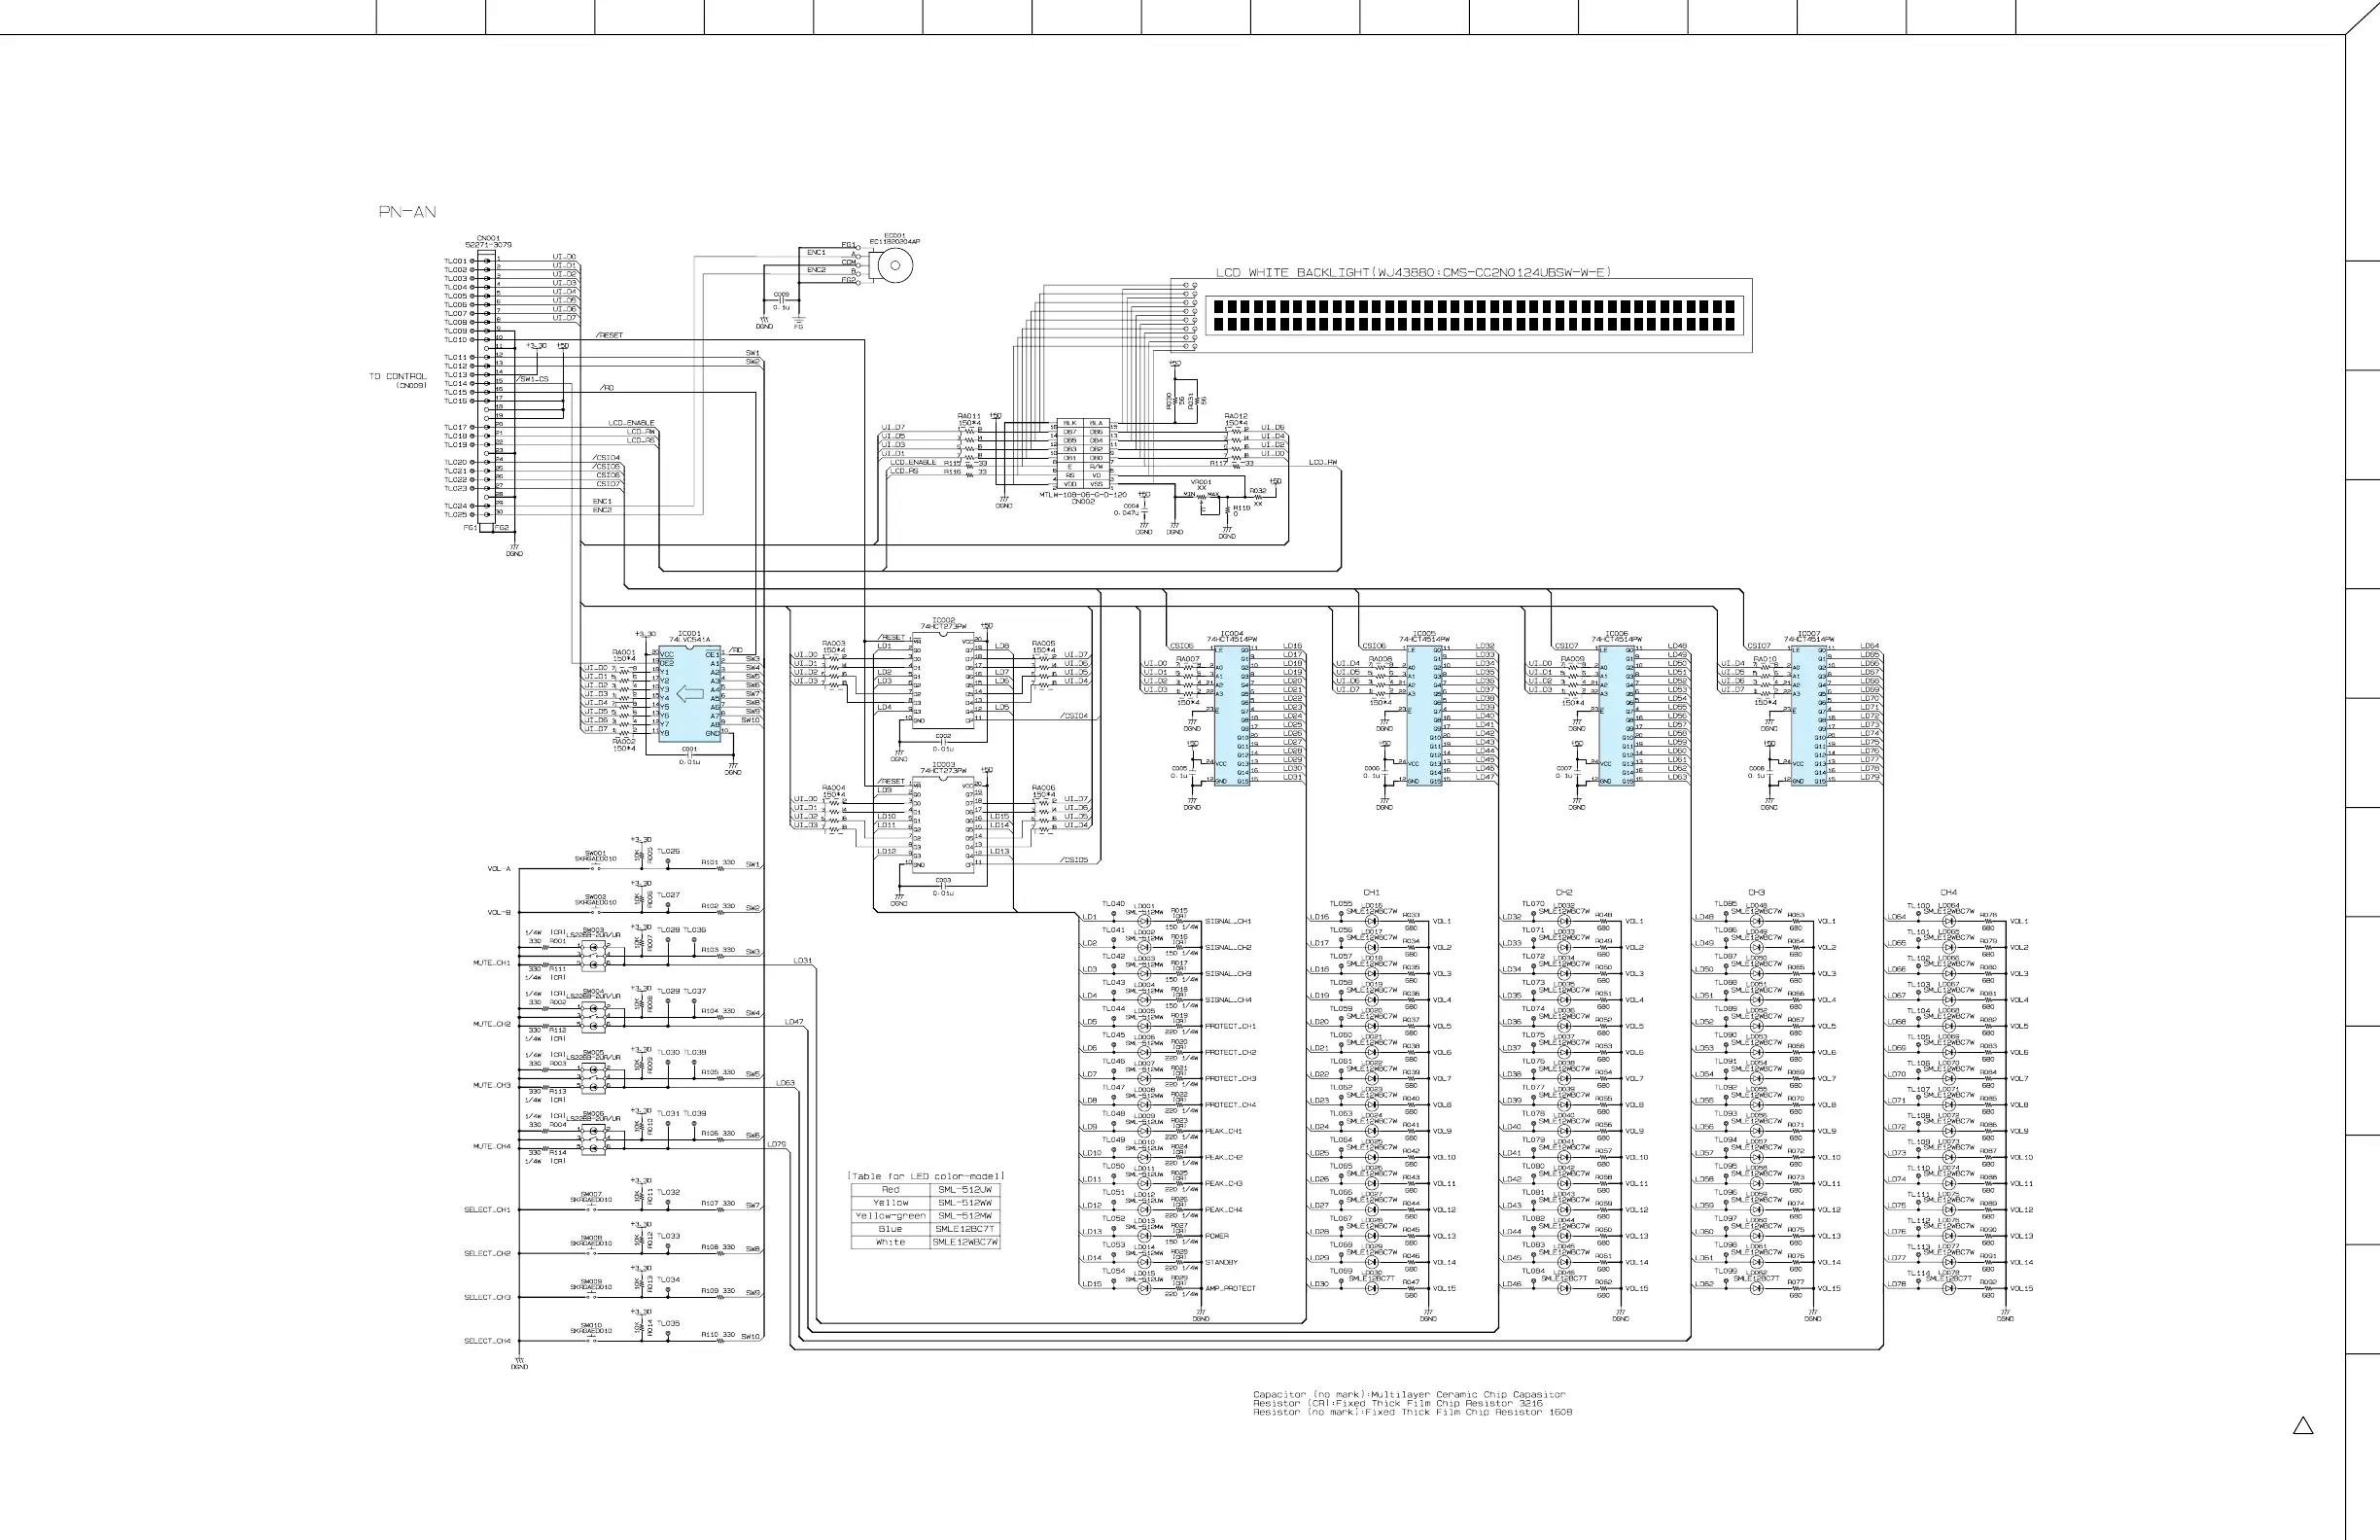The height and width of the screenshot is (1540, 2380).
Task: Click the CN002 LCD connector block
Action: (x=1083, y=454)
